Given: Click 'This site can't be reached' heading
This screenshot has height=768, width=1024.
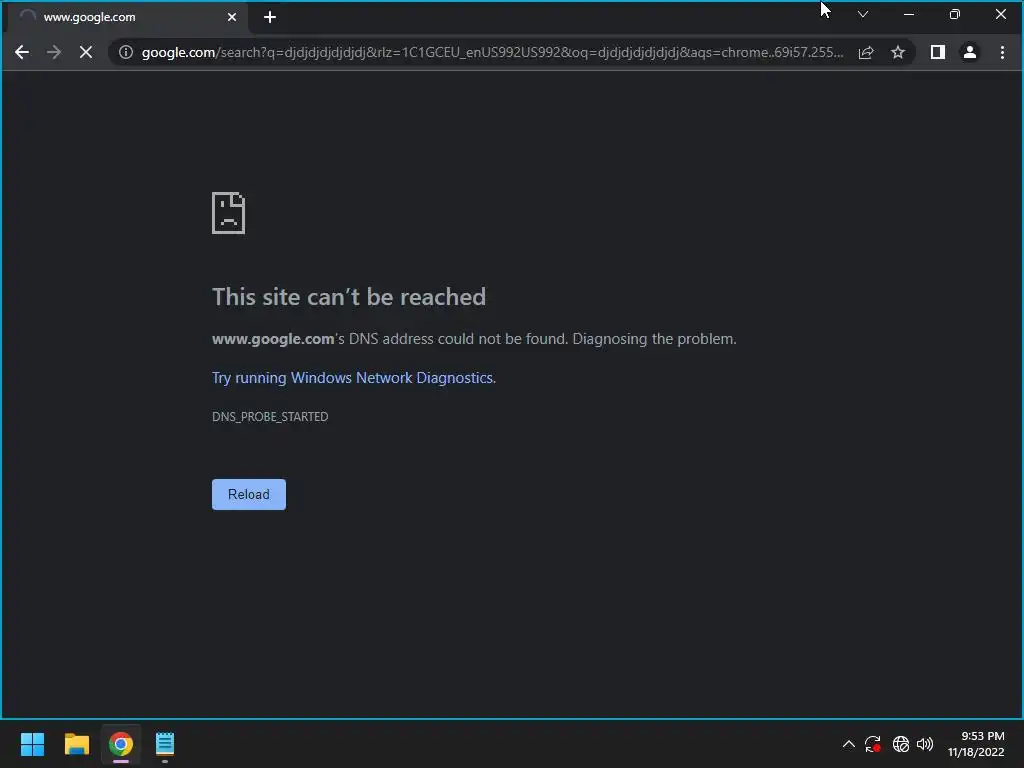Looking at the screenshot, I should (x=349, y=296).
